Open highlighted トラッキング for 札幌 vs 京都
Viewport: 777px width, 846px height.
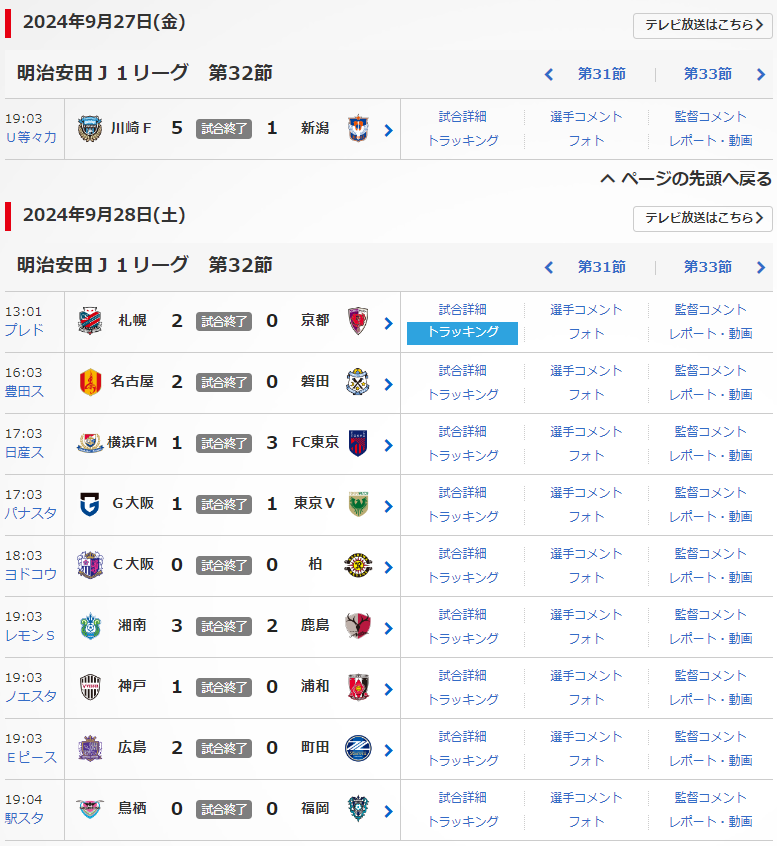462,333
